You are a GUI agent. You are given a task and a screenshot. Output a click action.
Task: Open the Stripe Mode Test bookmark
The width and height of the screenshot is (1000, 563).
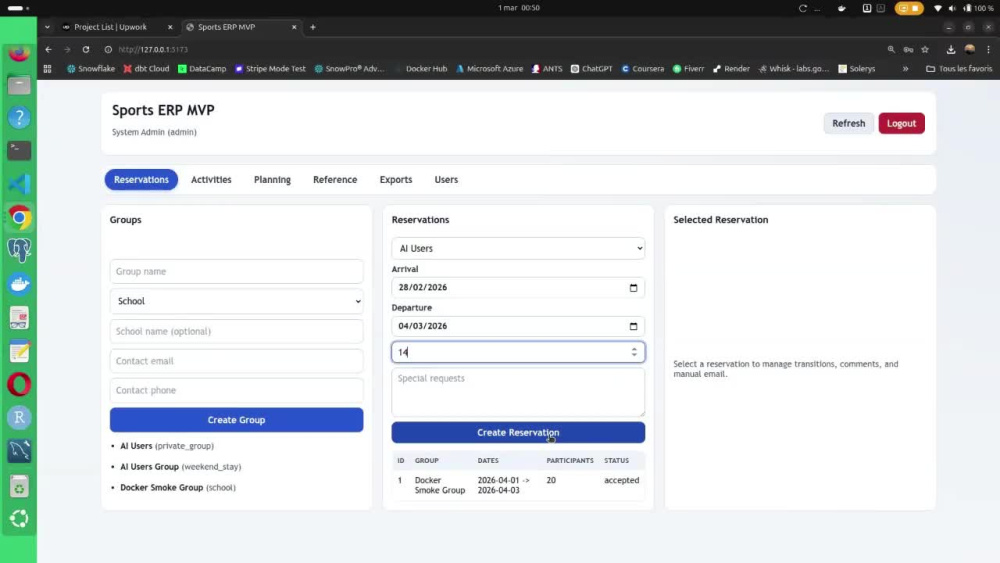click(270, 69)
